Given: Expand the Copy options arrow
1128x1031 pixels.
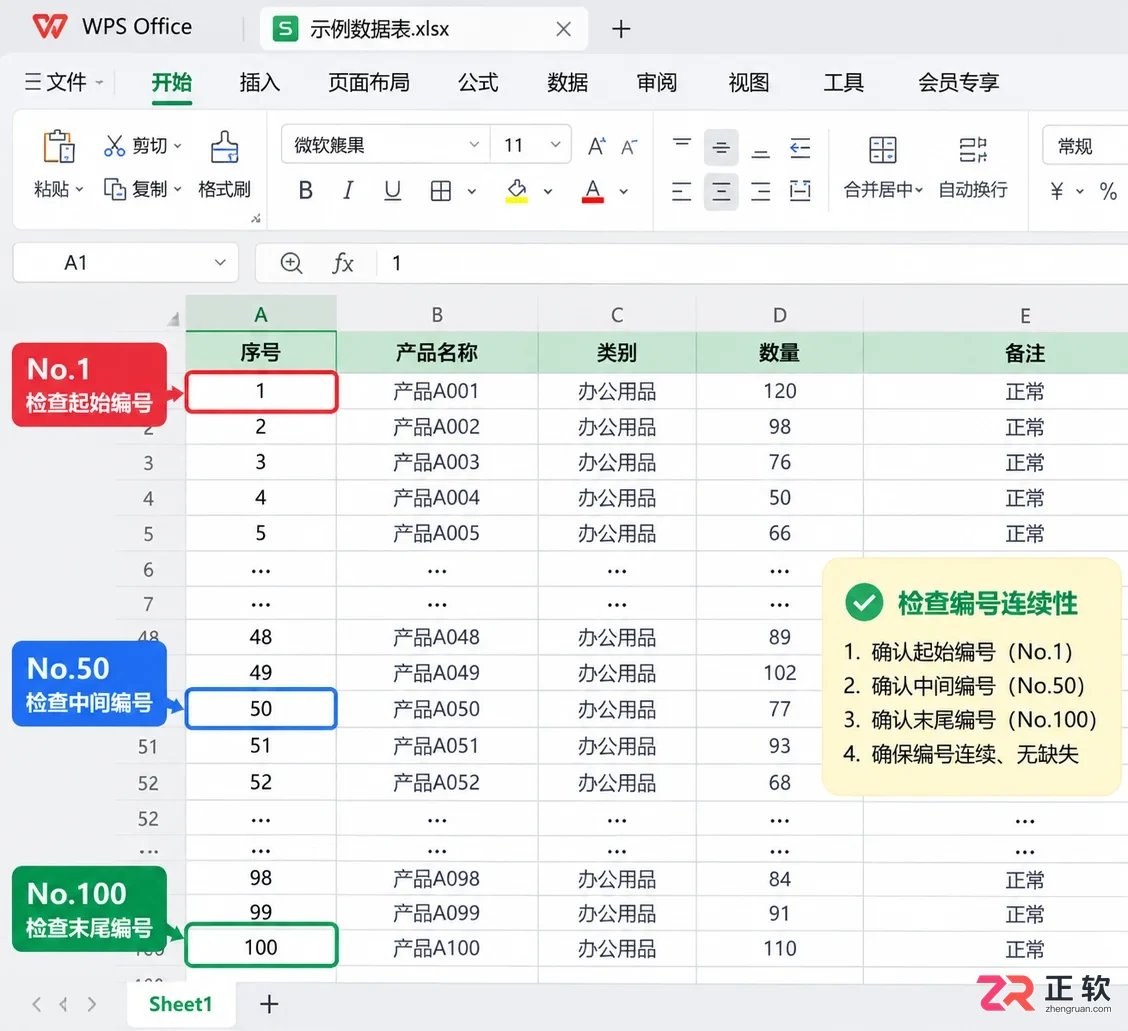Looking at the screenshot, I should pyautogui.click(x=178, y=189).
